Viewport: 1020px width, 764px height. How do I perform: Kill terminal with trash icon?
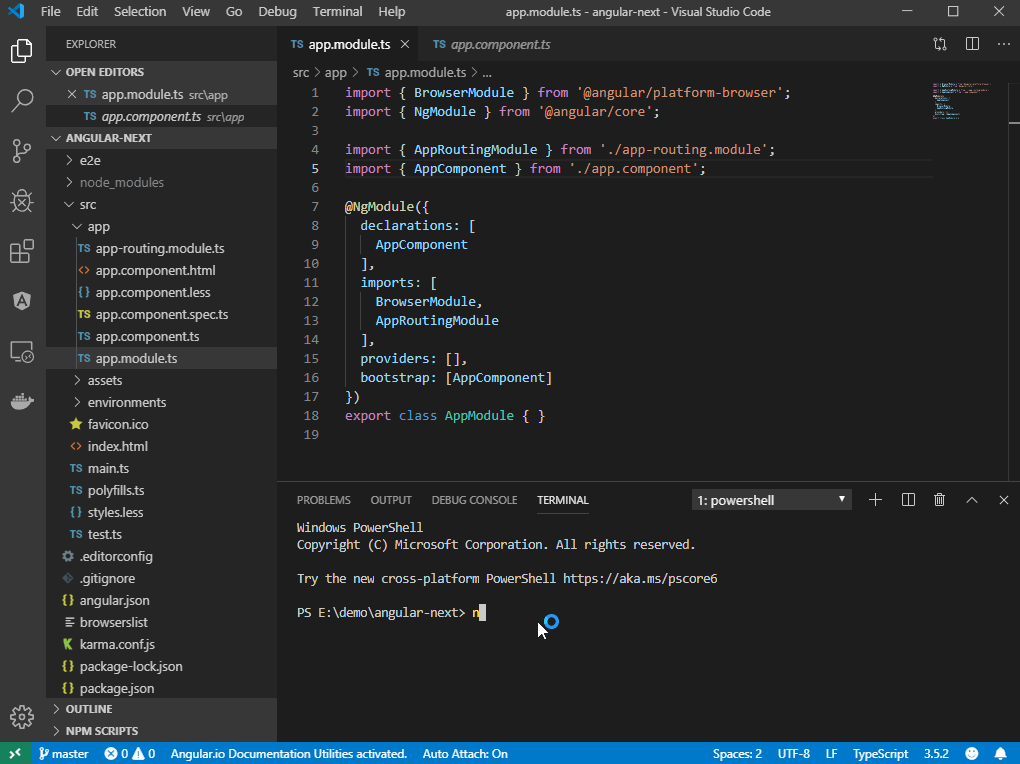939,500
